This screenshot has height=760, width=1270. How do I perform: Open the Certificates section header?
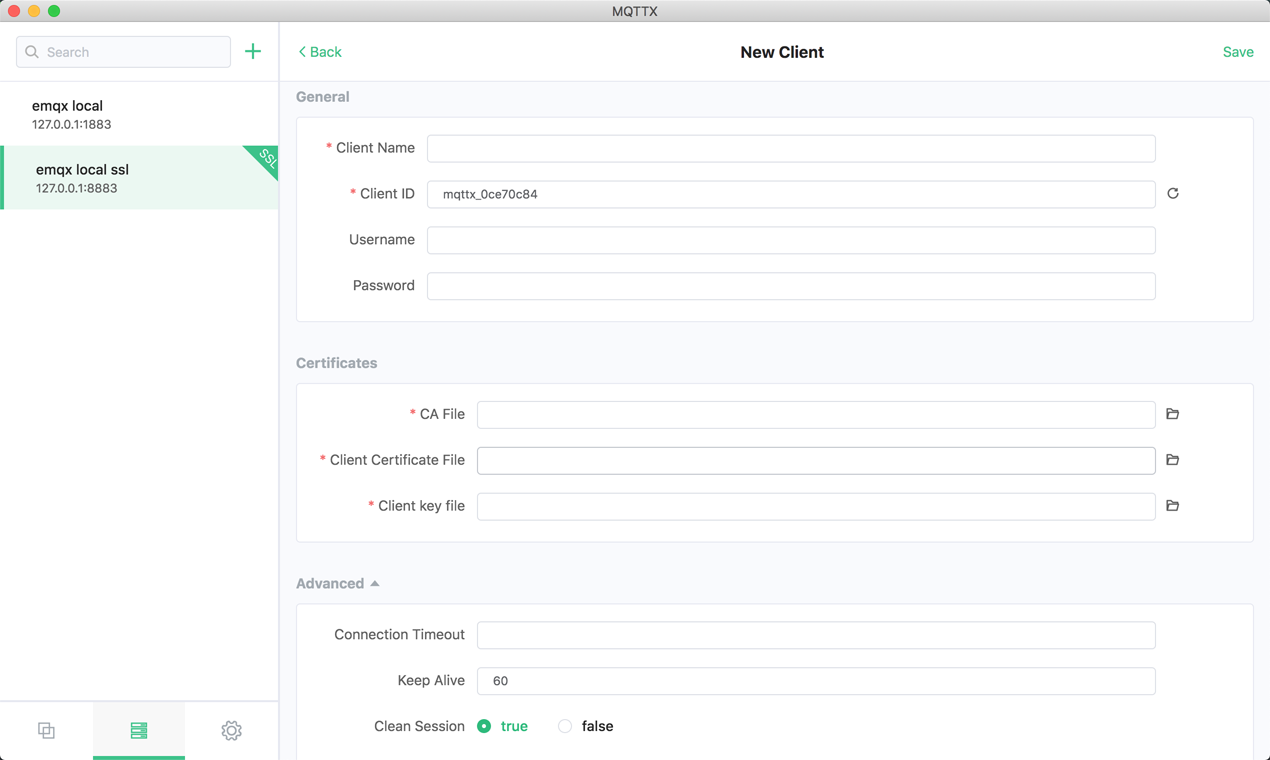click(336, 363)
